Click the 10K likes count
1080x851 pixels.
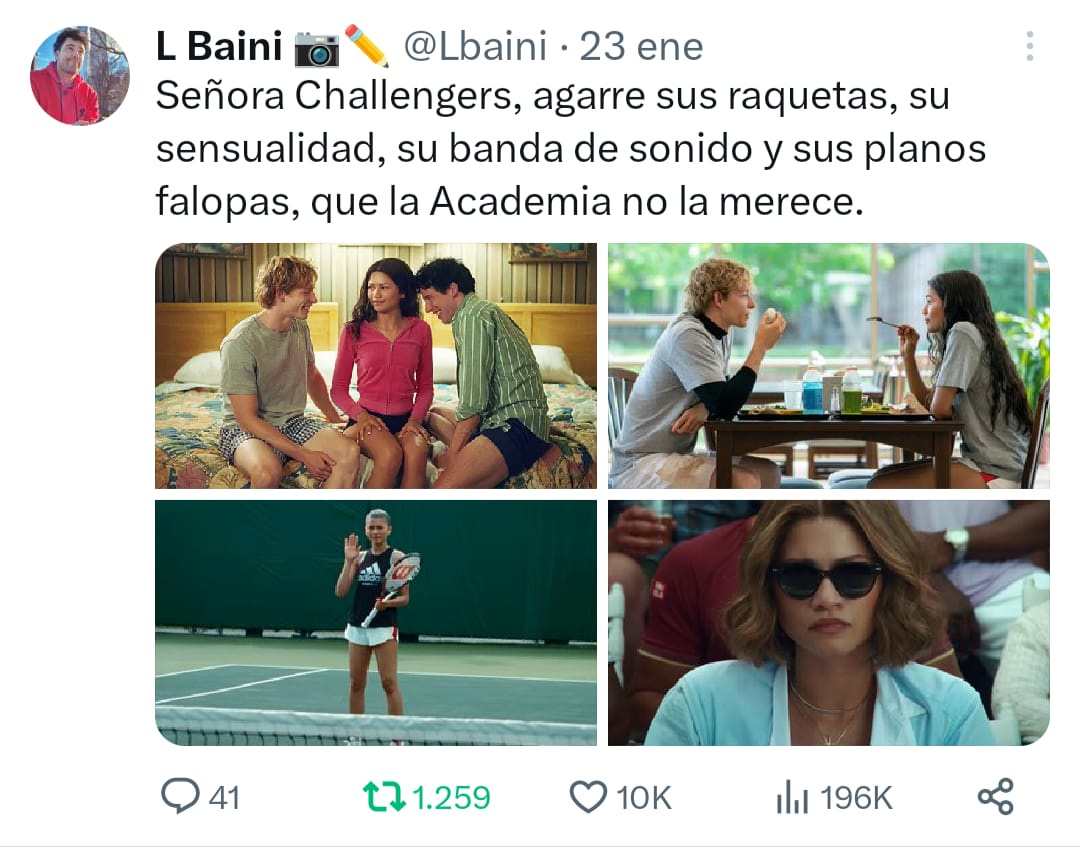point(644,798)
